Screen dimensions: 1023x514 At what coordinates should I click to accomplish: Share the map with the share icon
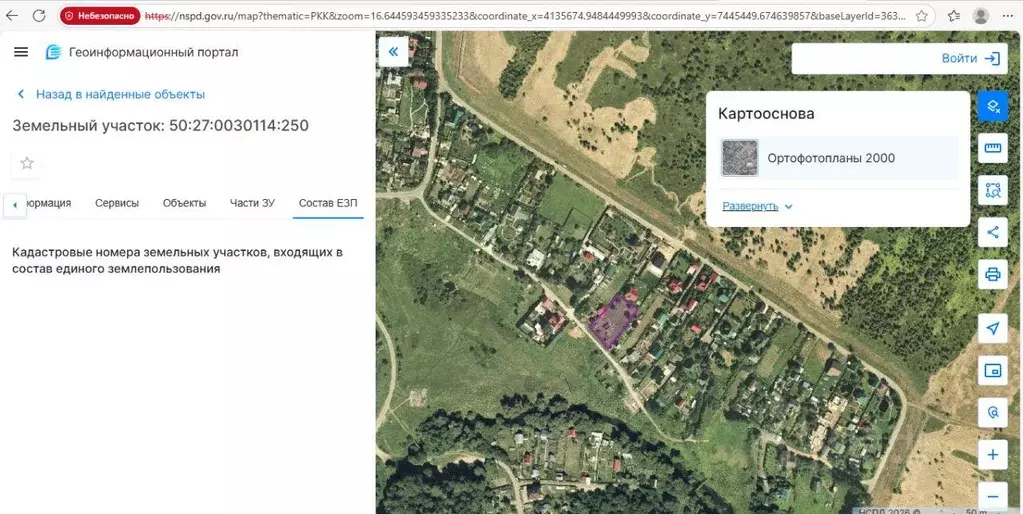point(993,232)
